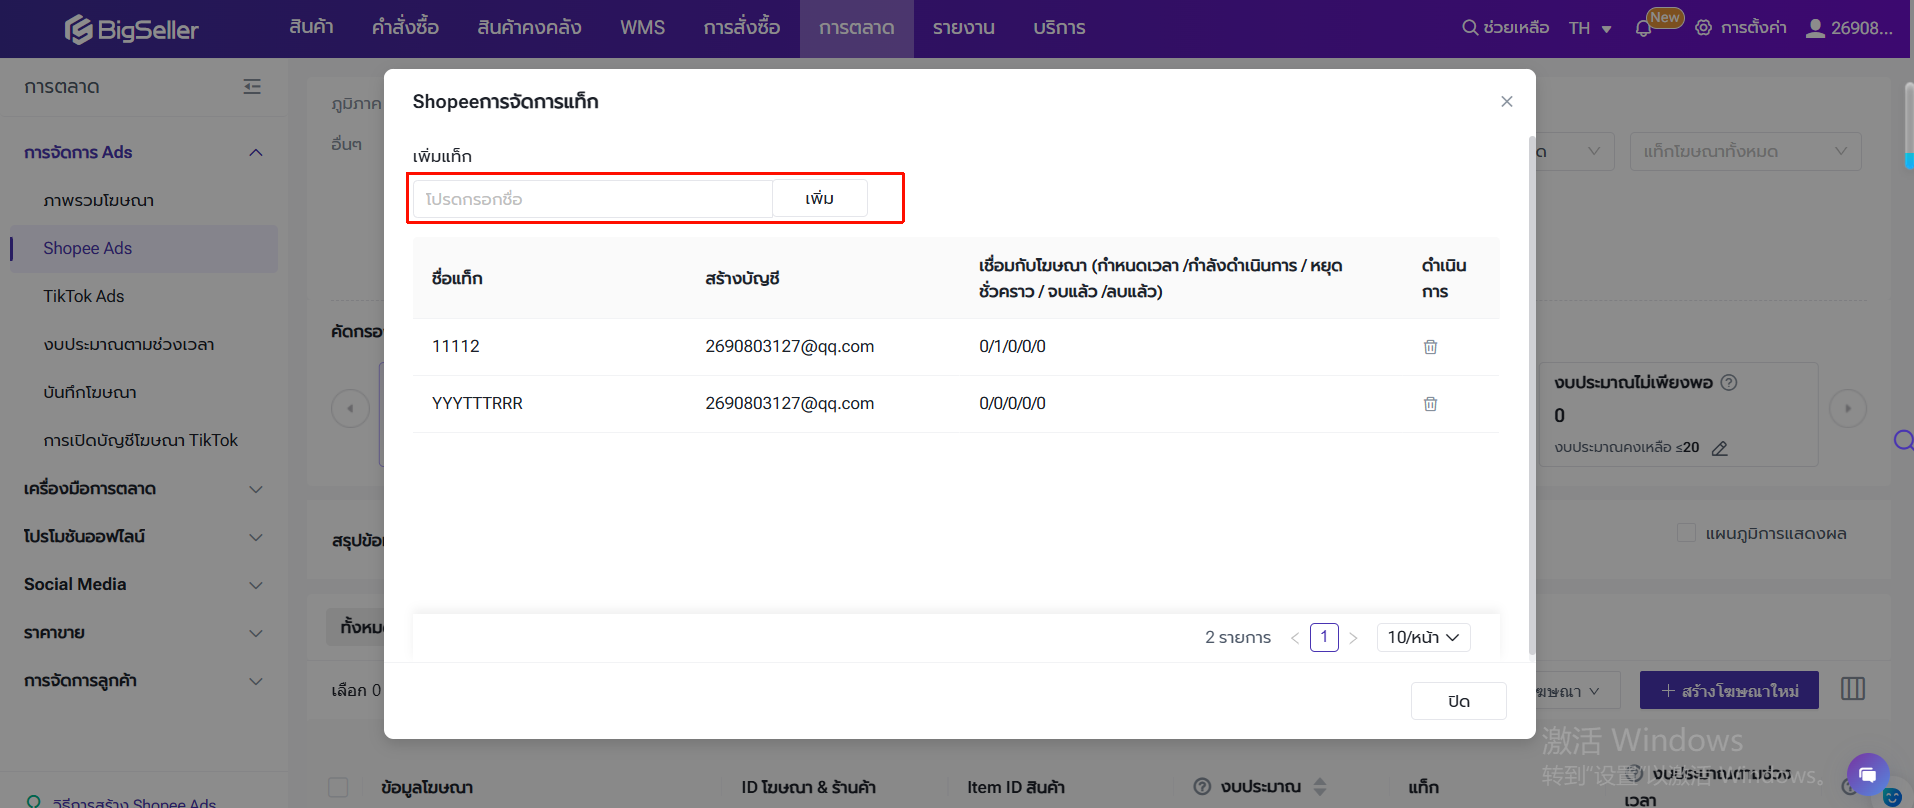Open the WMS menu
Viewport: 1914px width, 808px height.
coord(642,28)
